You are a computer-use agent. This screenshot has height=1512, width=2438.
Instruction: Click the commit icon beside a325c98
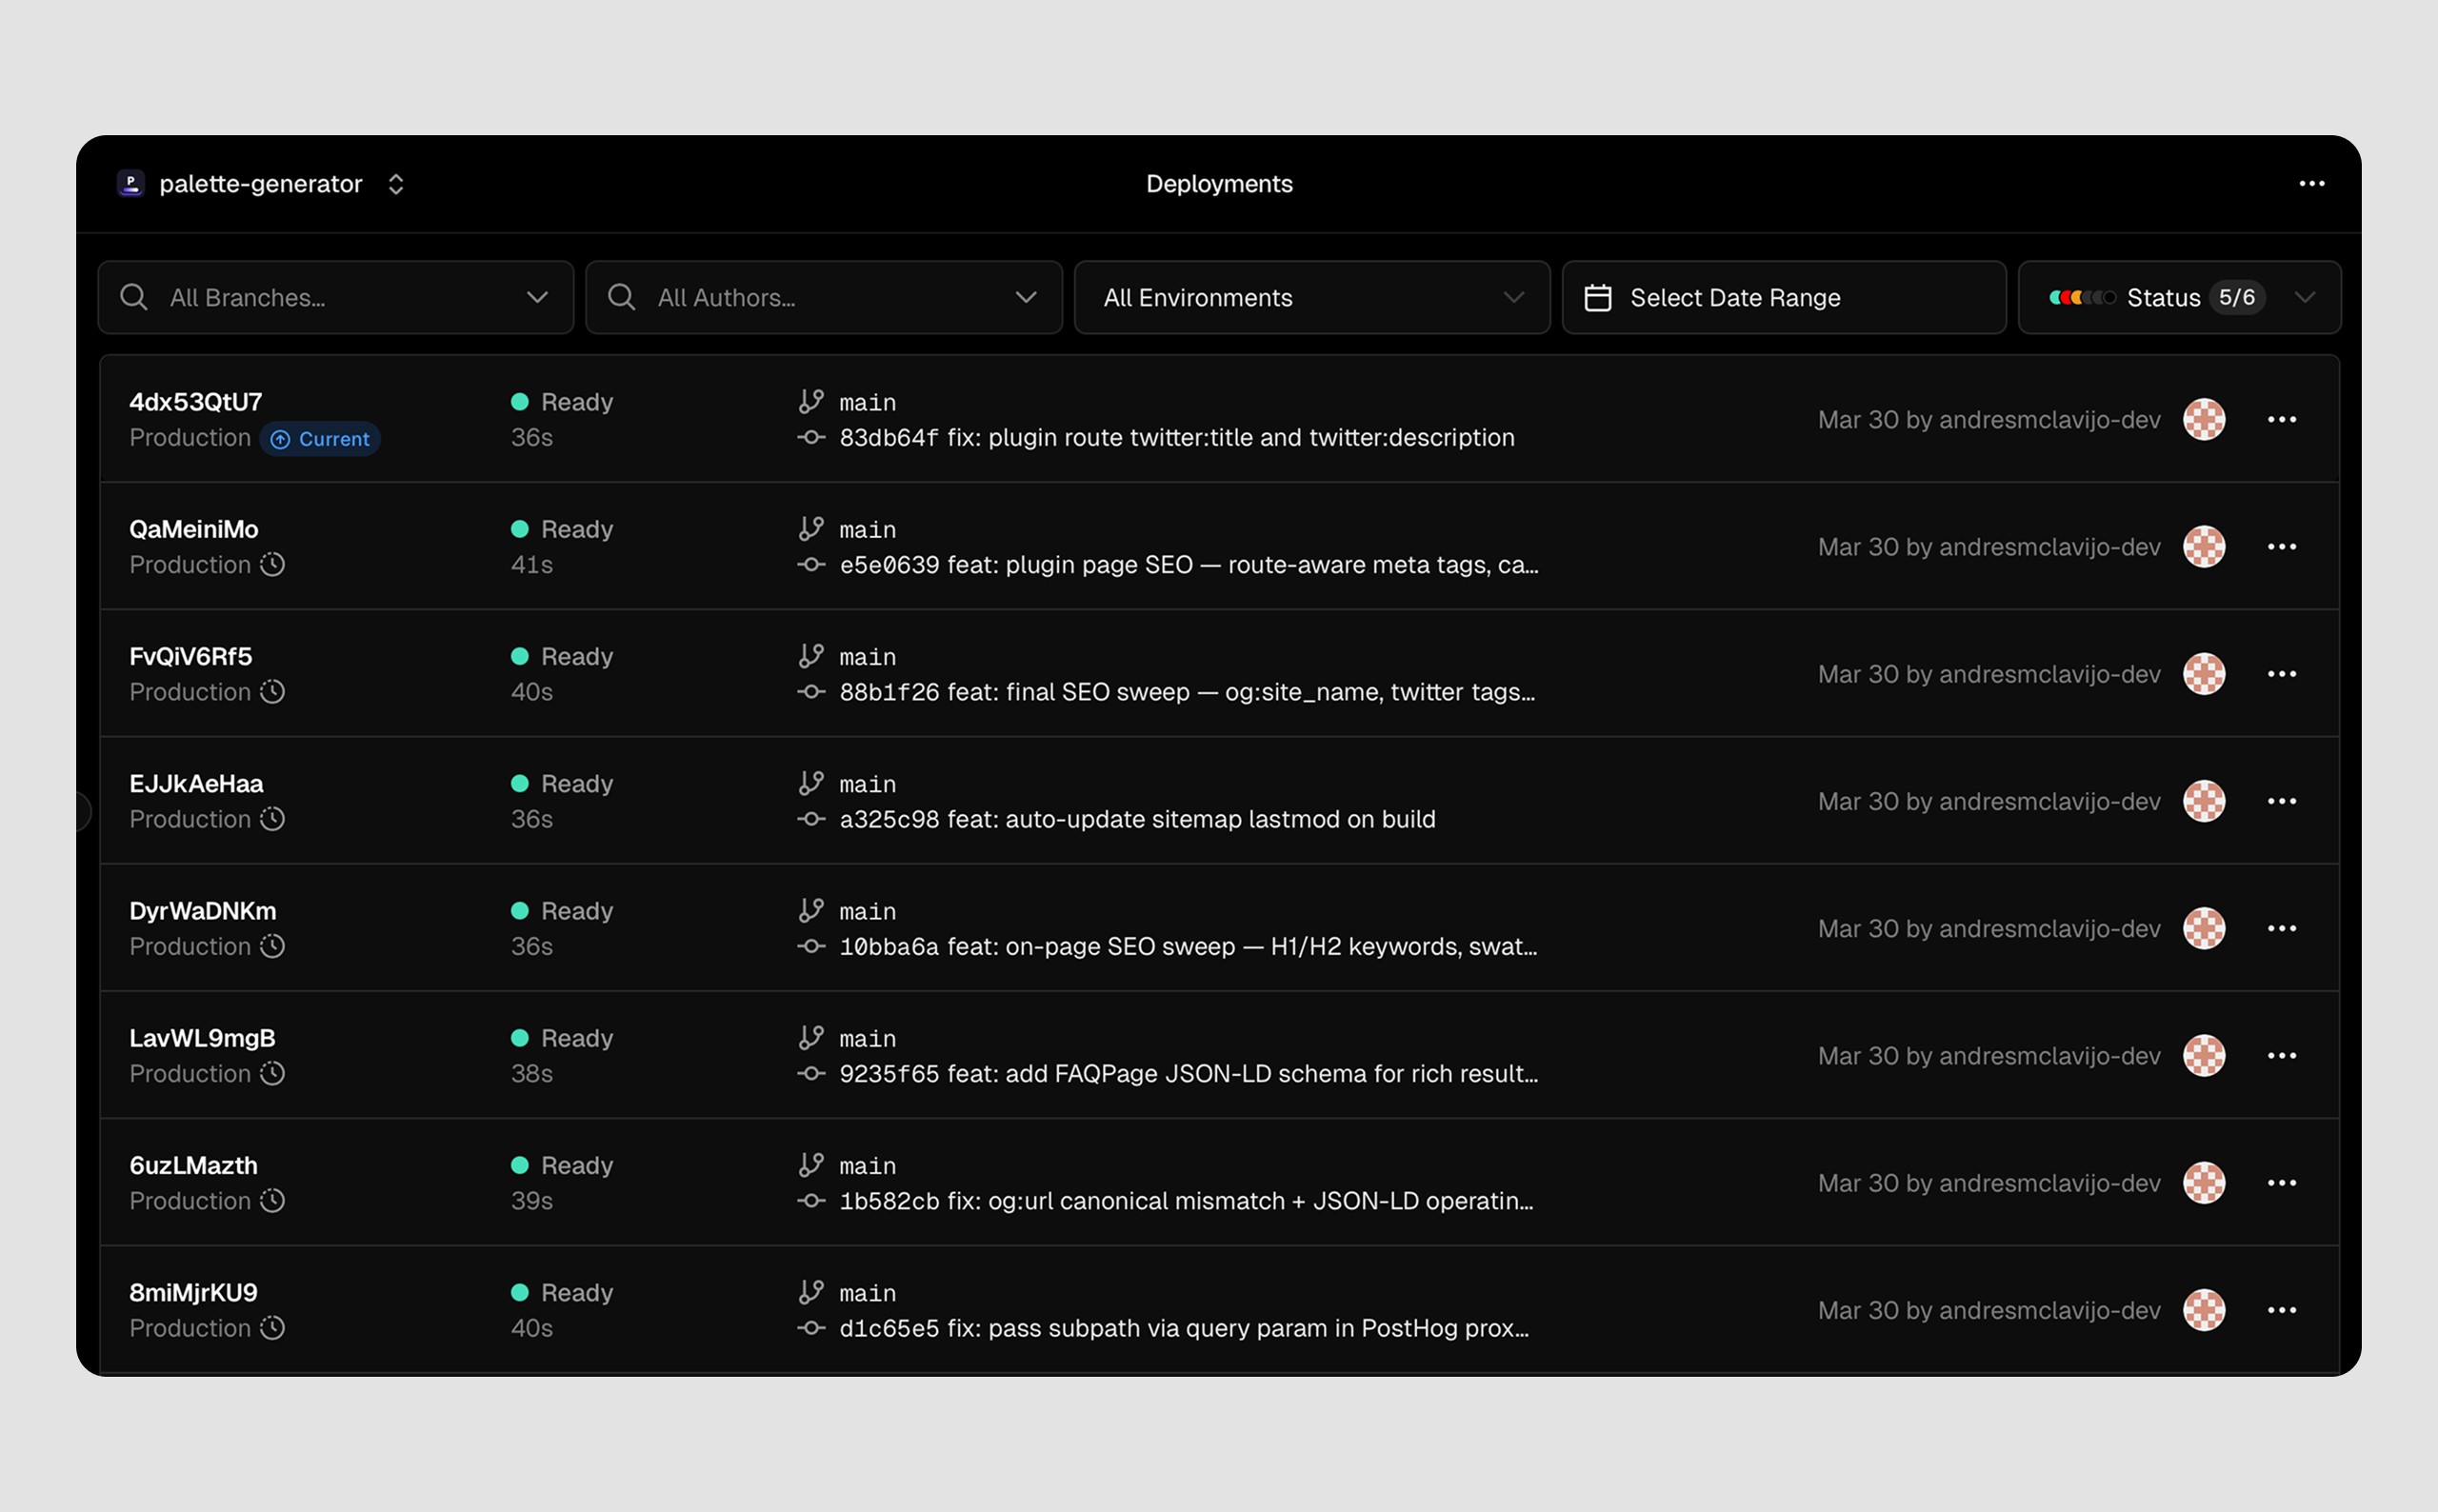pyautogui.click(x=811, y=819)
